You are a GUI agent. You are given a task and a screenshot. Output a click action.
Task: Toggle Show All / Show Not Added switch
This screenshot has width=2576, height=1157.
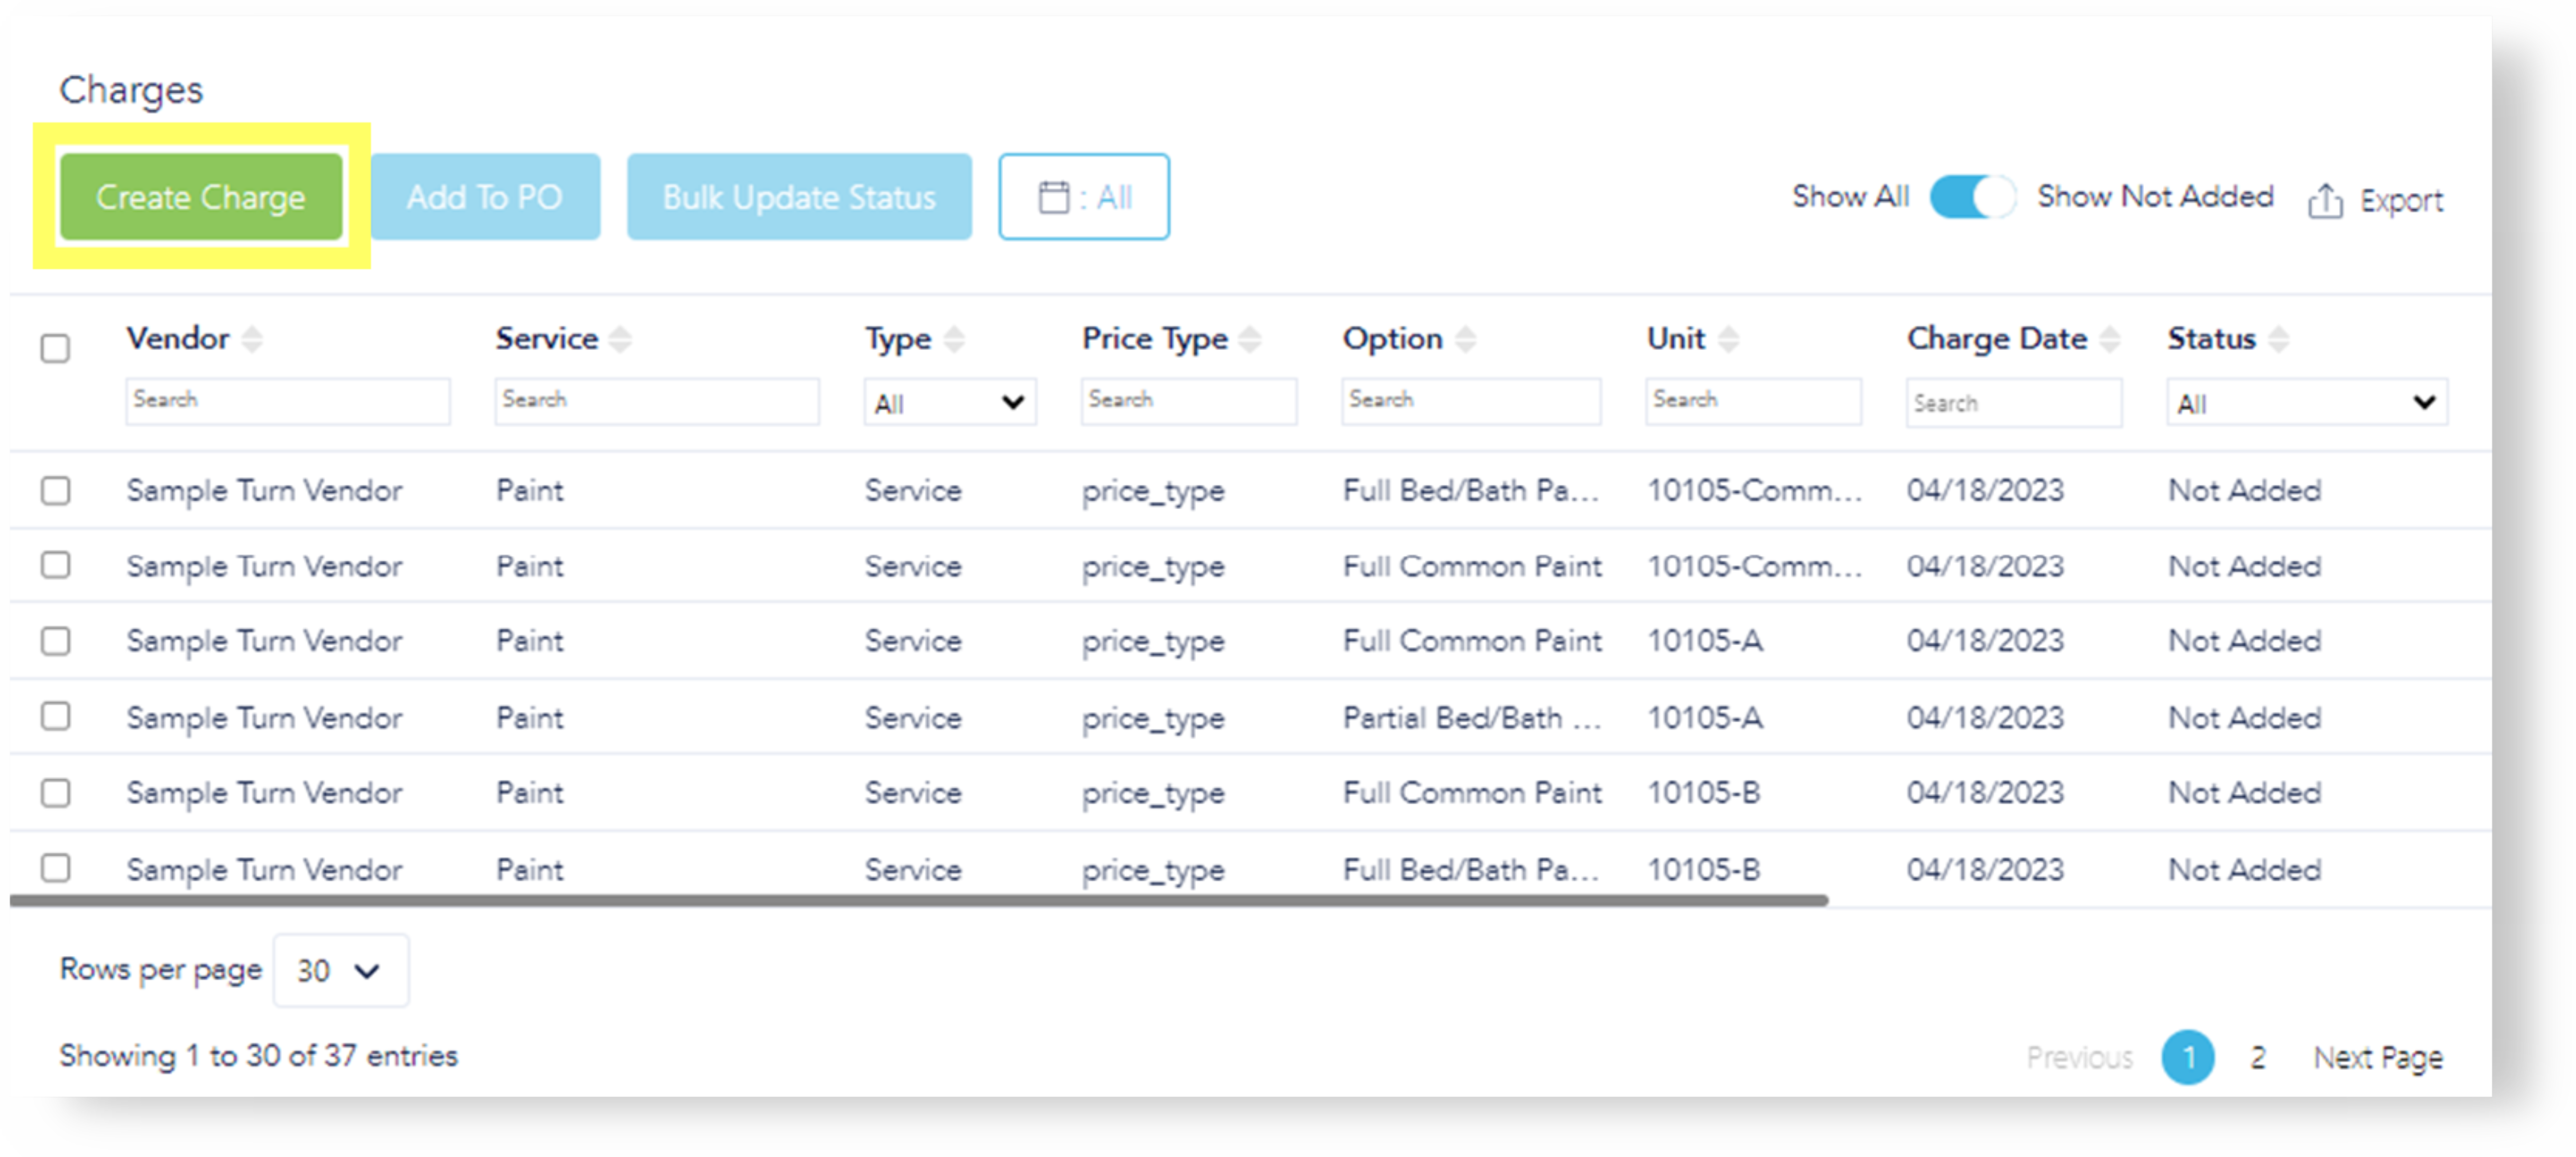(x=1972, y=197)
